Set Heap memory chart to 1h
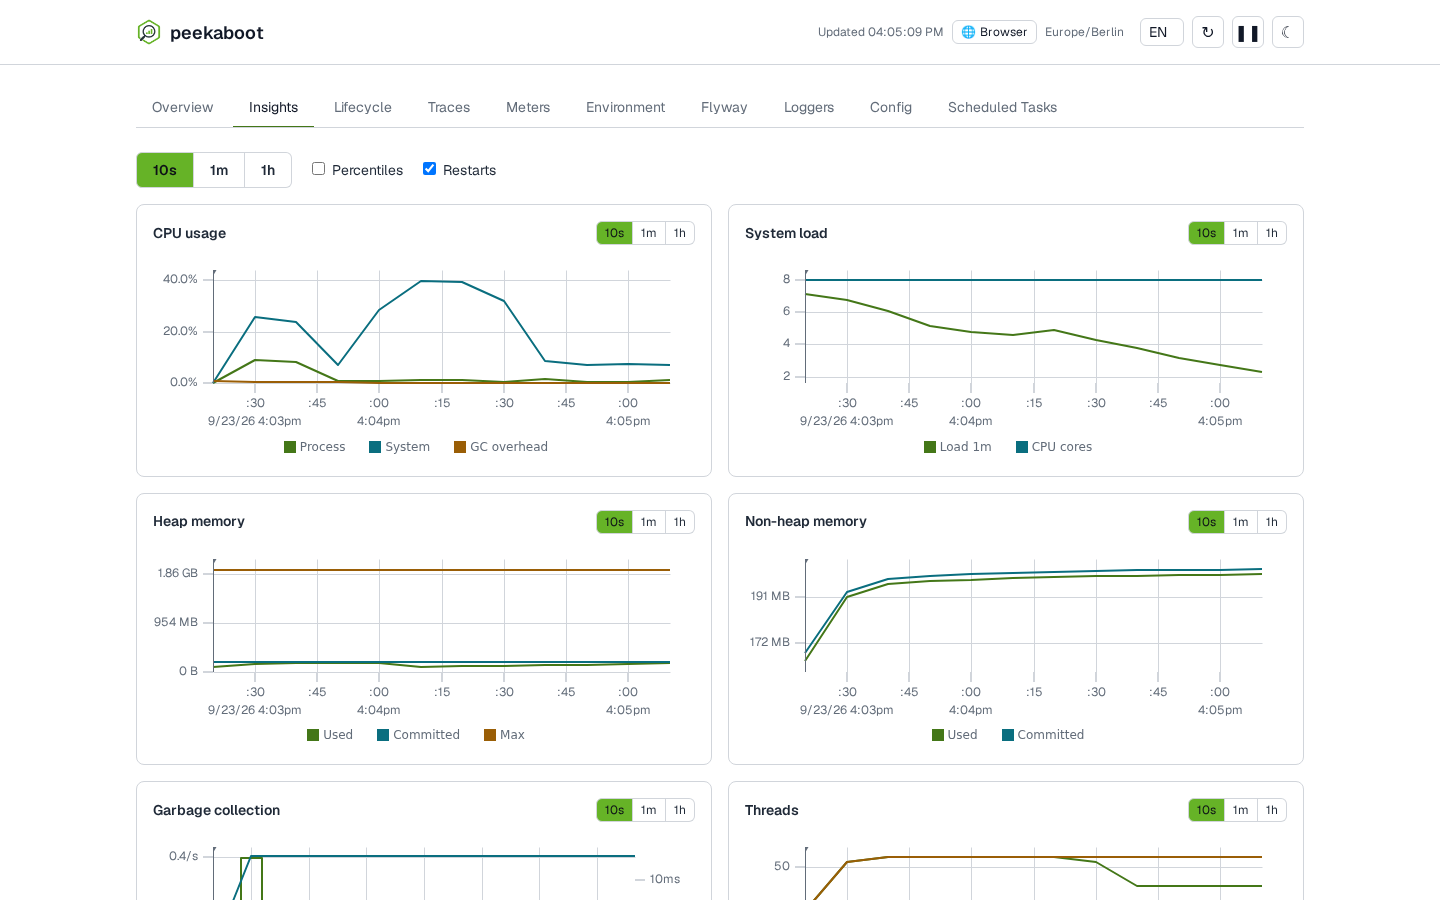1440x900 pixels. click(680, 522)
